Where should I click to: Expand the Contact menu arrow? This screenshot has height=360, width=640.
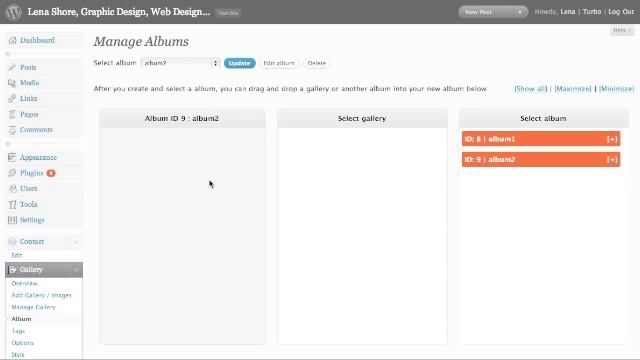[76, 242]
